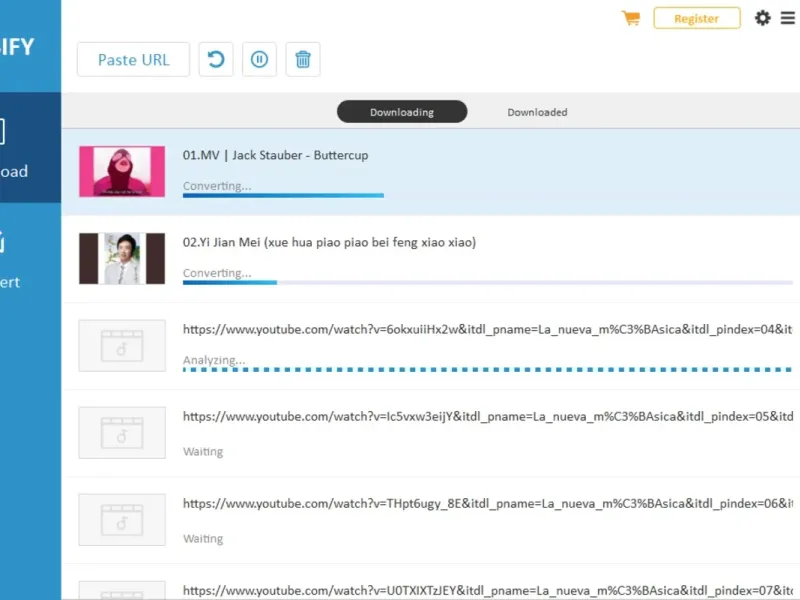Screen dimensions: 800x600
Task: Open the hamburger menu icon
Action: (x=788, y=18)
